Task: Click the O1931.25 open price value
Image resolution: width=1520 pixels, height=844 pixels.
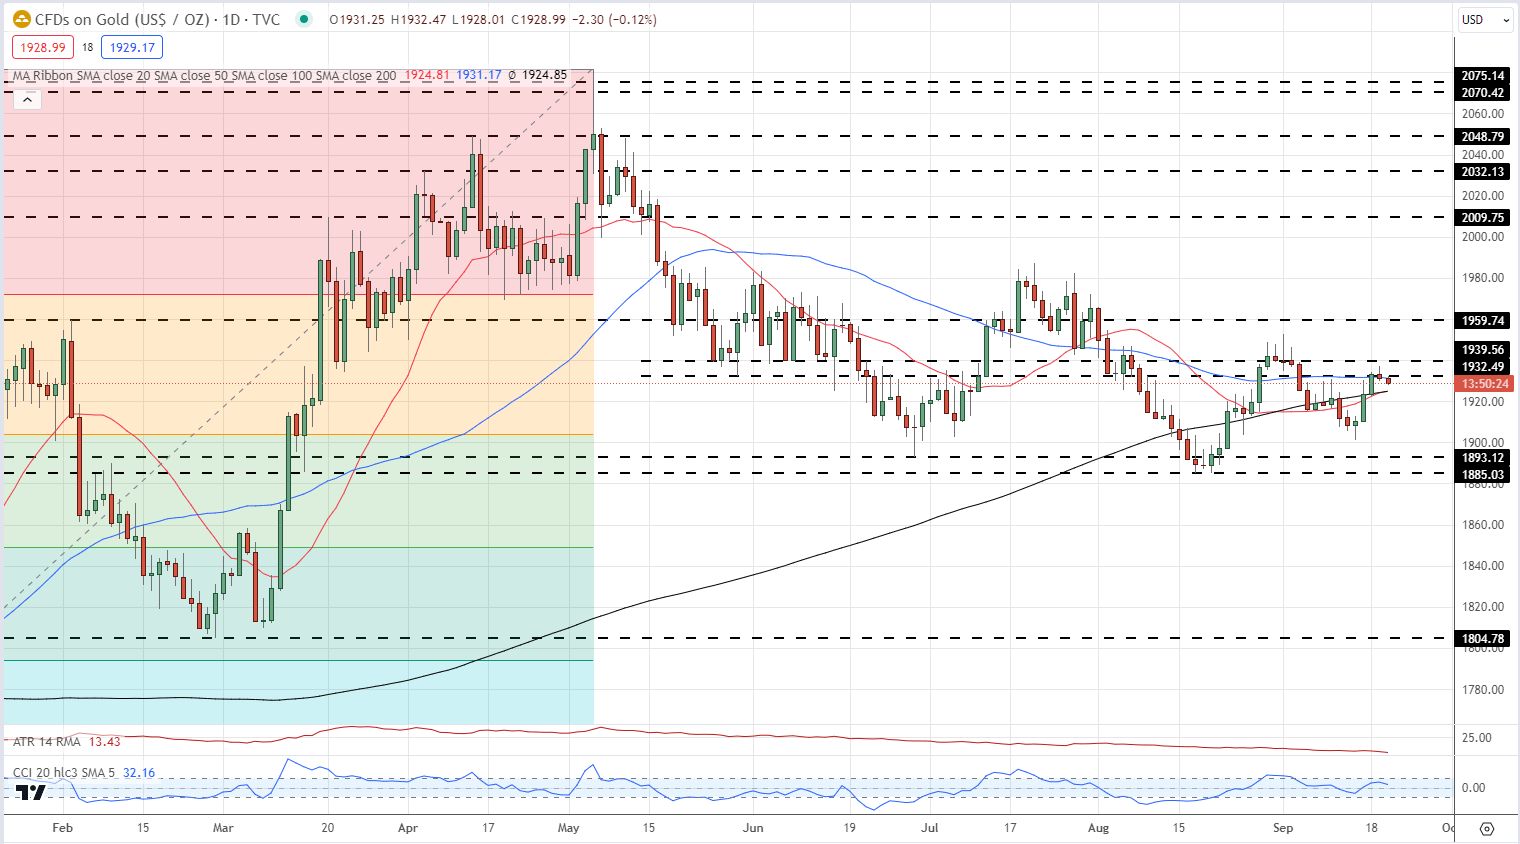Action: coord(357,19)
